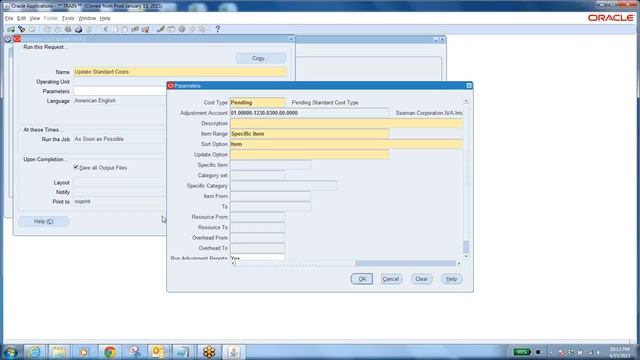The image size is (640, 360).
Task: Click Help in the Parameters dialog
Action: click(451, 279)
